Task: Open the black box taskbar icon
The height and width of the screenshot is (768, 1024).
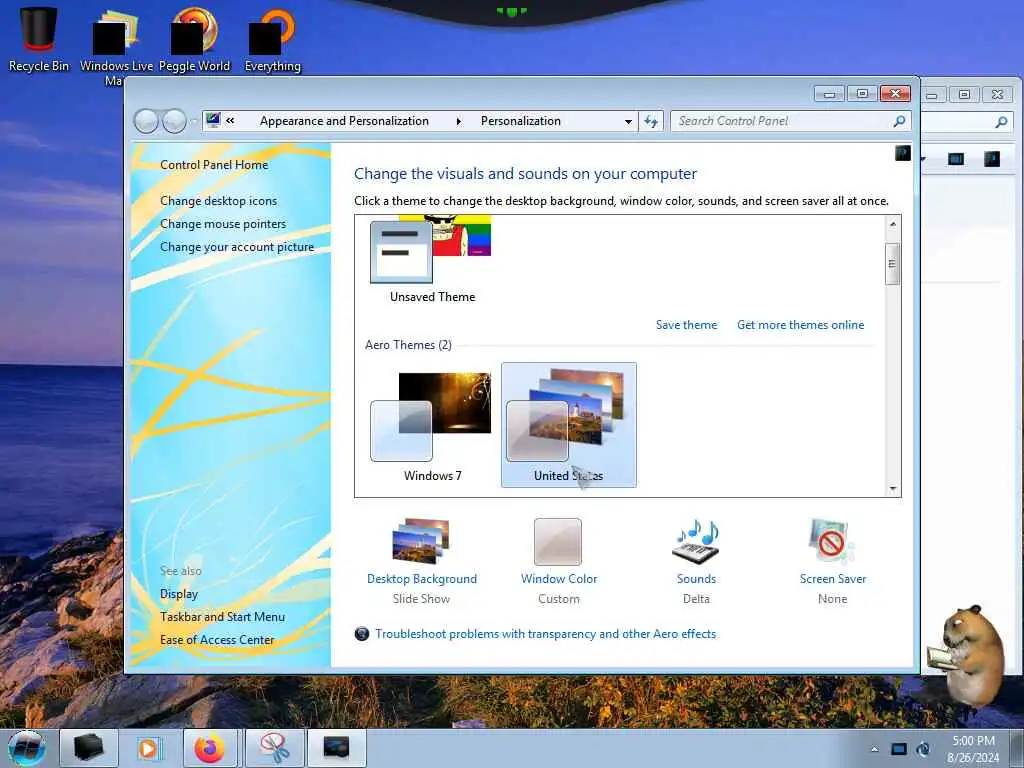Action: [89, 748]
